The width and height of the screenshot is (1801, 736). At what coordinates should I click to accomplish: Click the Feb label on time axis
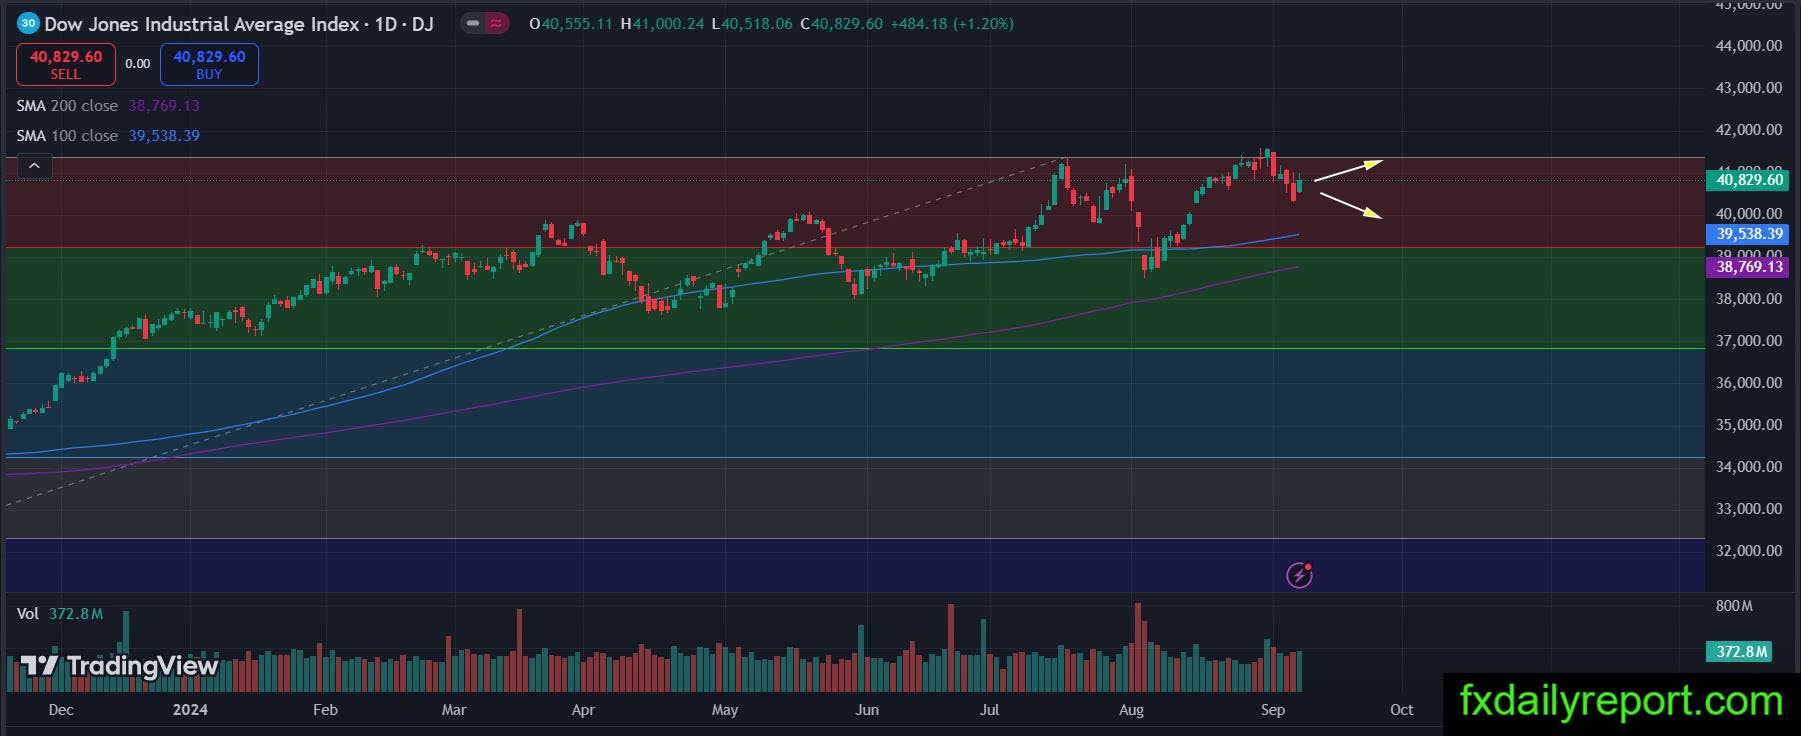[325, 710]
